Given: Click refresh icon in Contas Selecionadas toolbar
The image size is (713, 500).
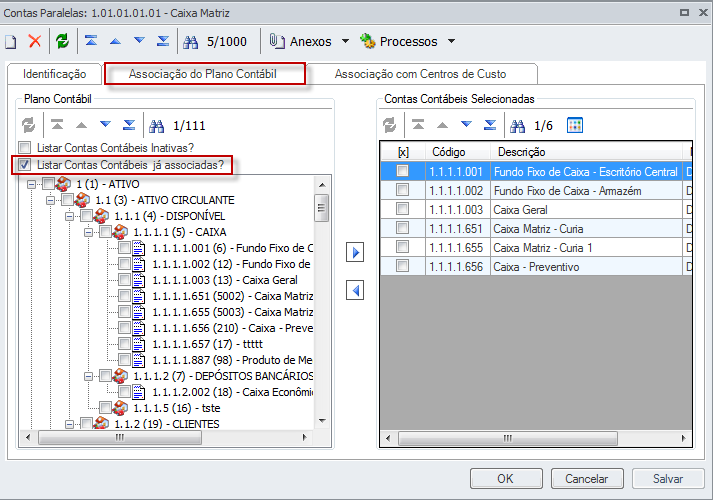Looking at the screenshot, I should coord(390,125).
